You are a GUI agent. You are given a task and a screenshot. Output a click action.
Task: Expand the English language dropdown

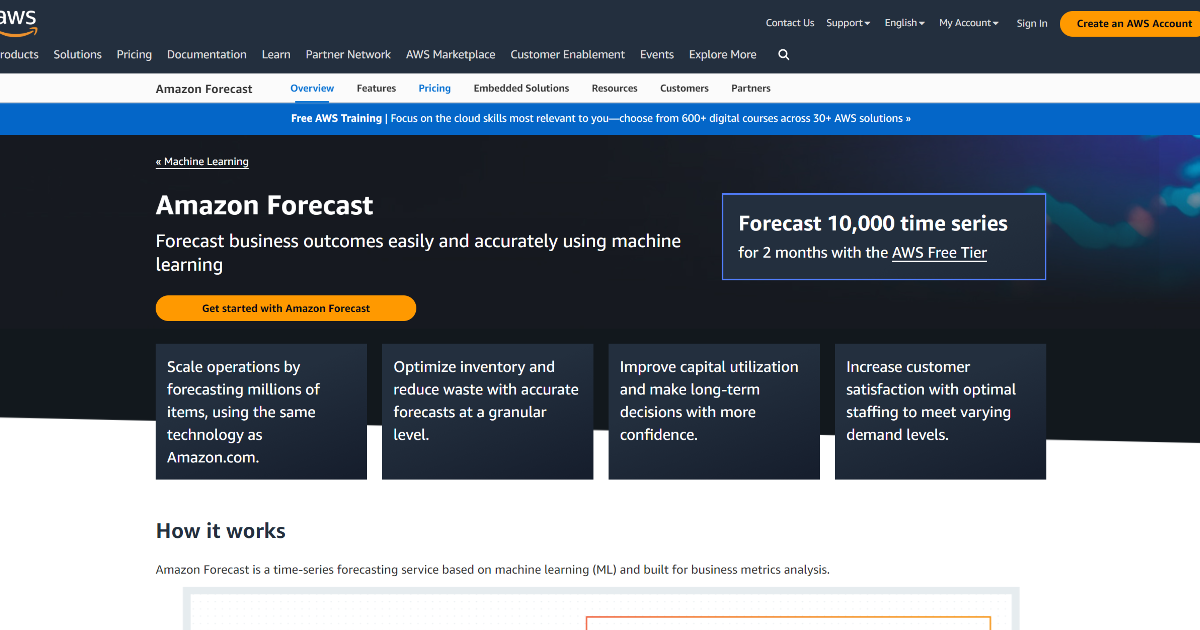(x=903, y=22)
